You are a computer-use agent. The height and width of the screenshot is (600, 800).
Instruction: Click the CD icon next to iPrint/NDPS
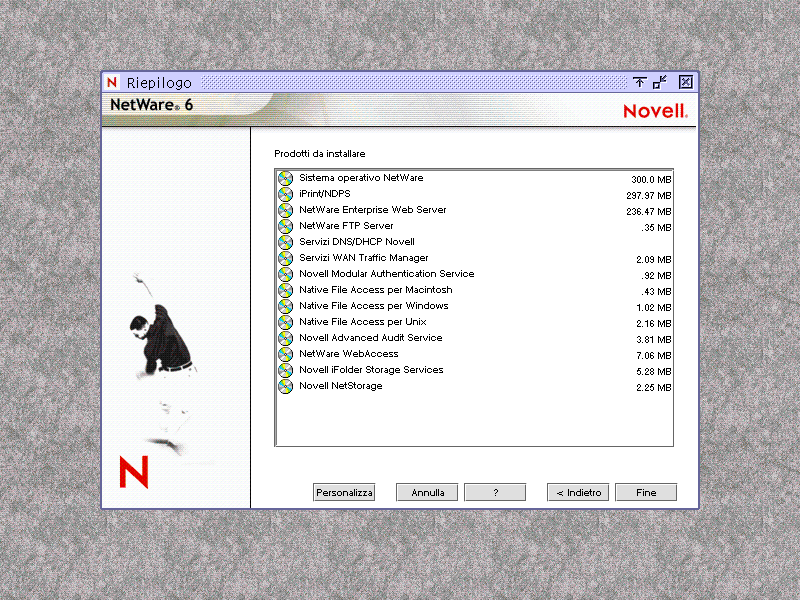point(286,194)
